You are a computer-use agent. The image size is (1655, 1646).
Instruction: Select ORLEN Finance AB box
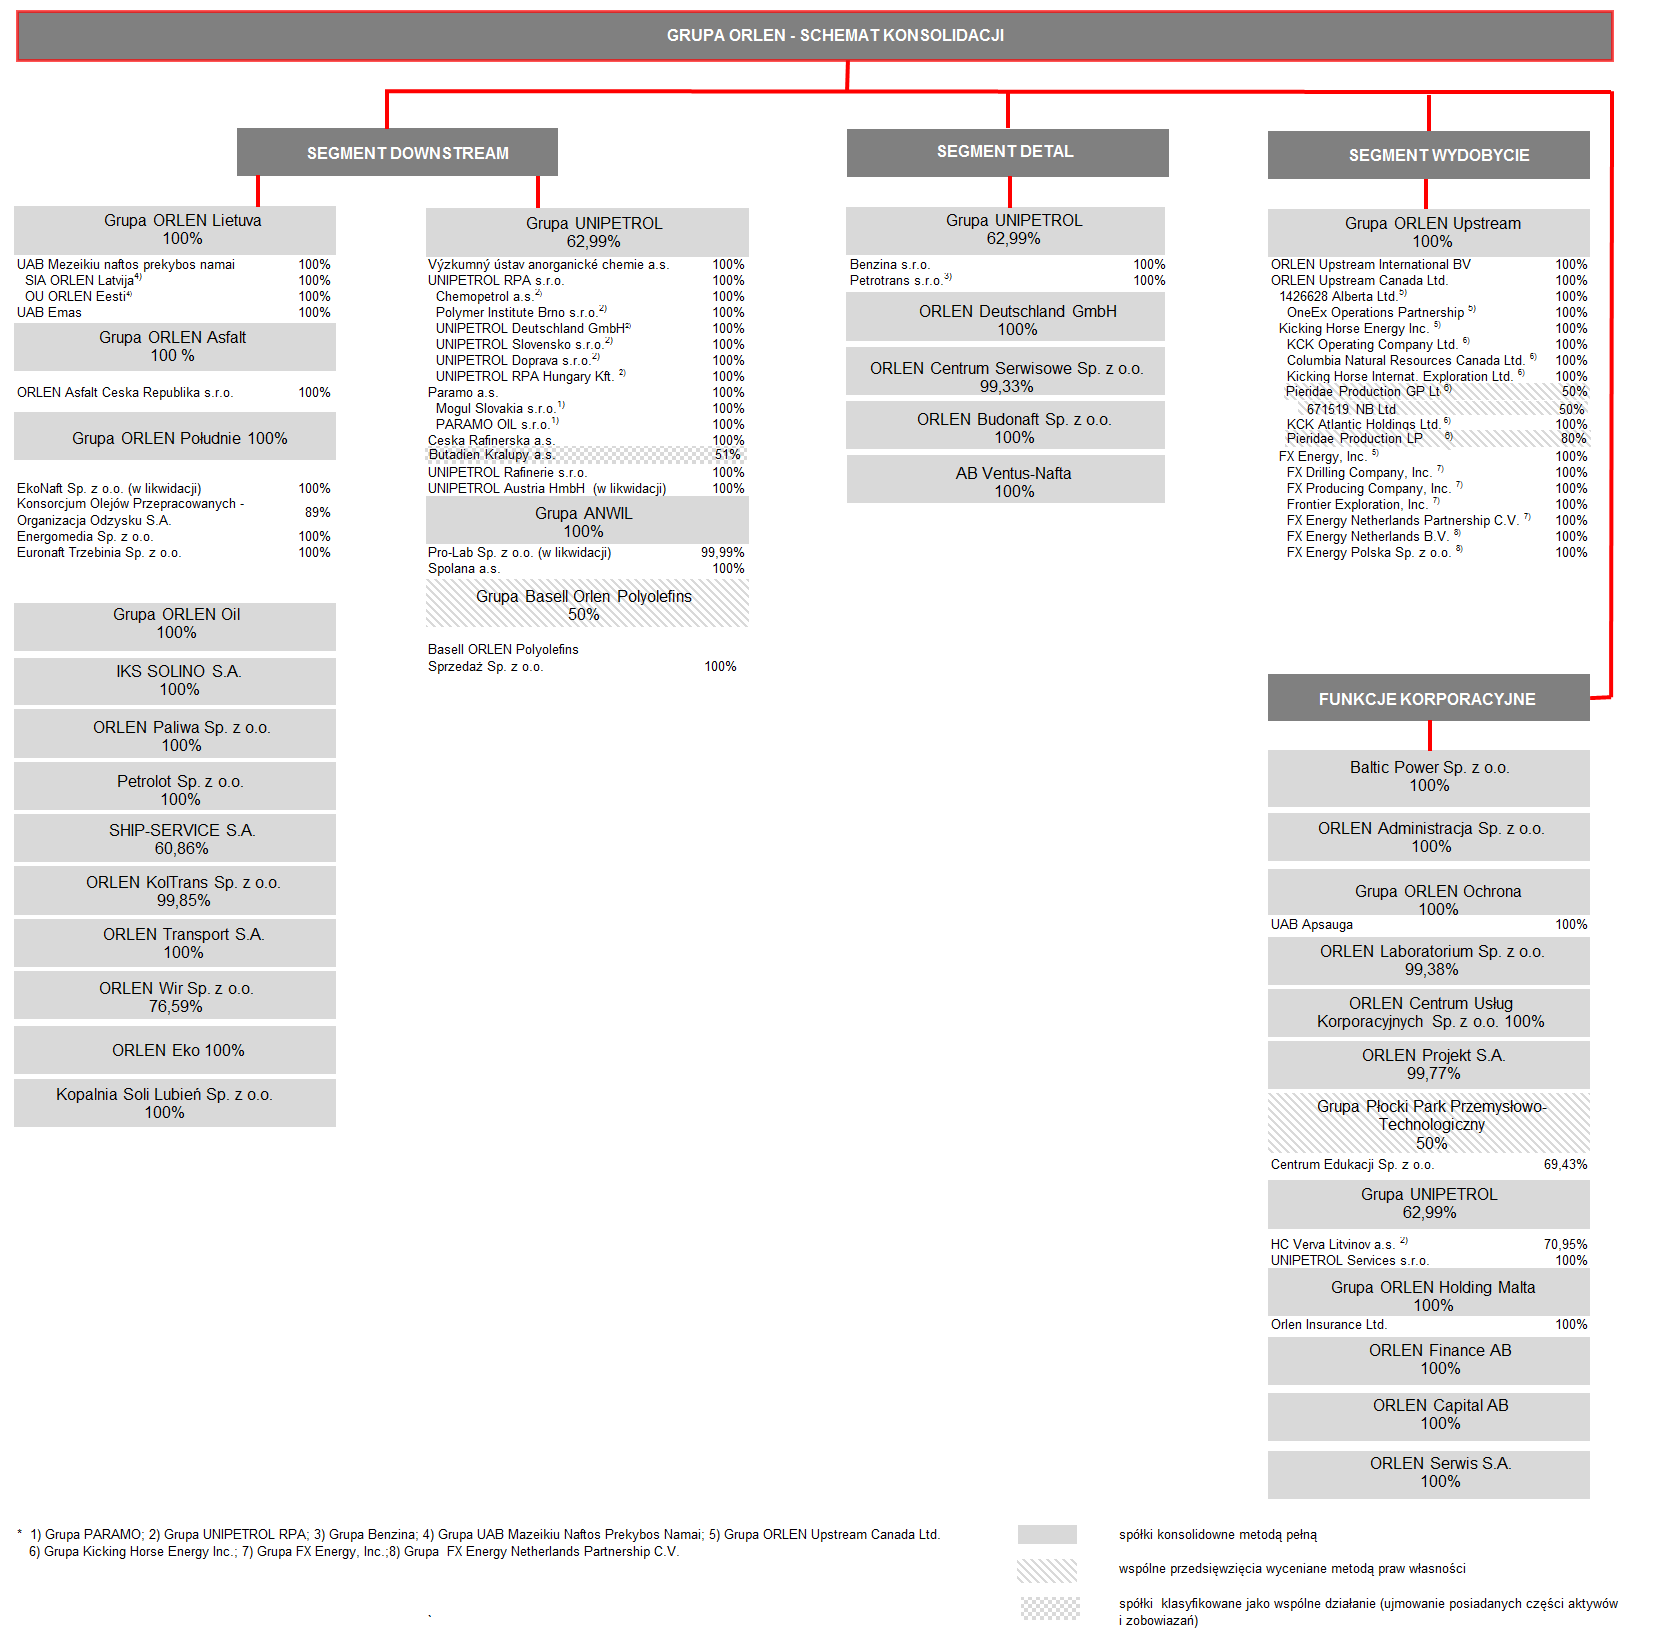(x=1428, y=1360)
